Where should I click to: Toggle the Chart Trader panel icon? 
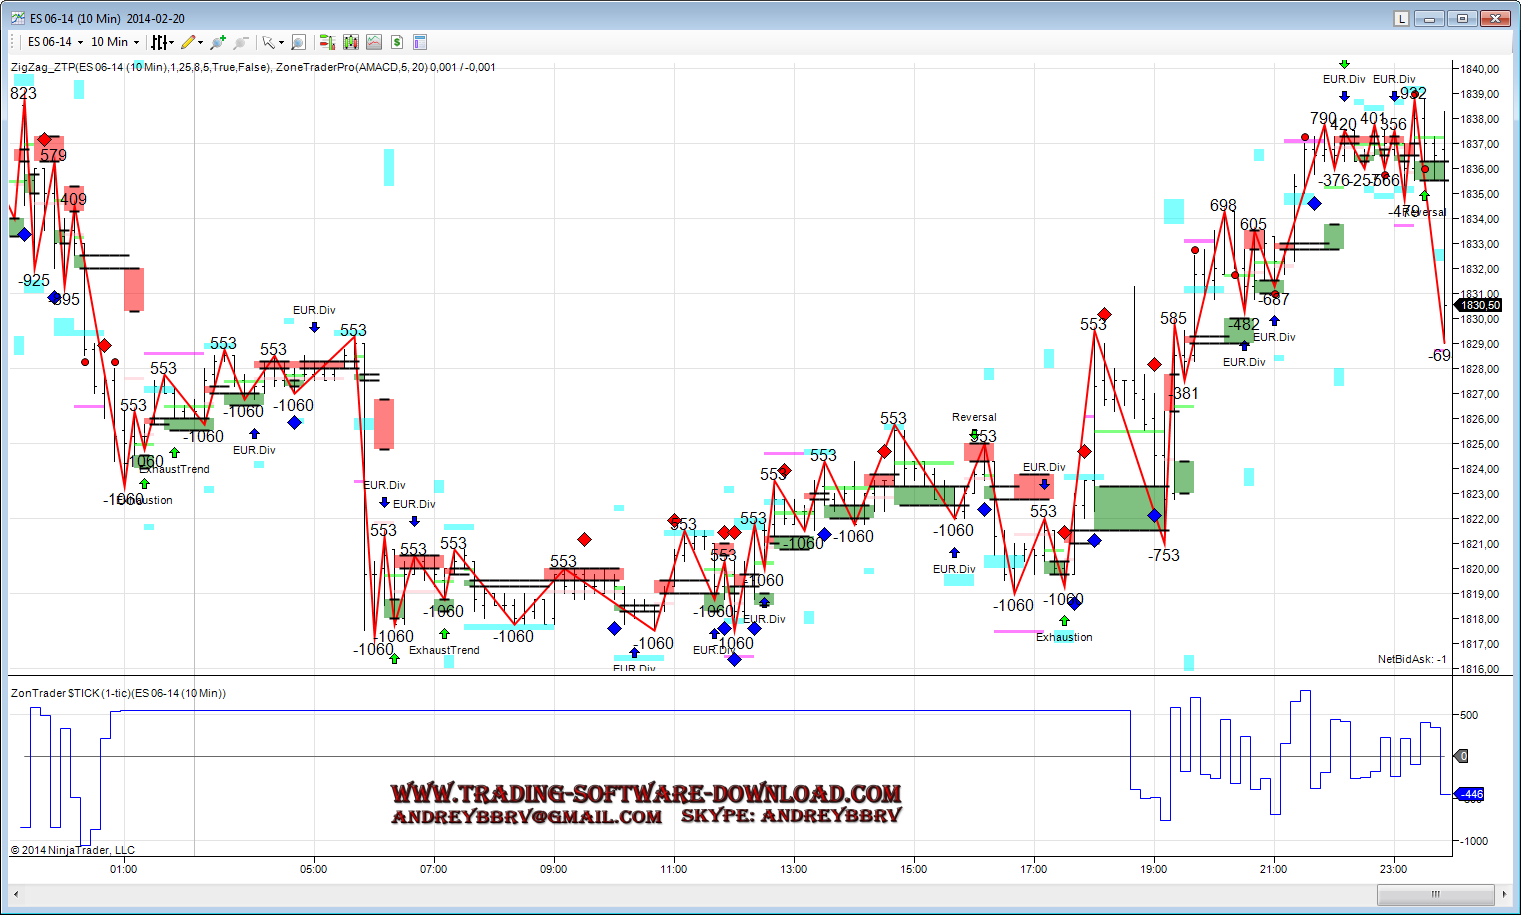point(326,42)
